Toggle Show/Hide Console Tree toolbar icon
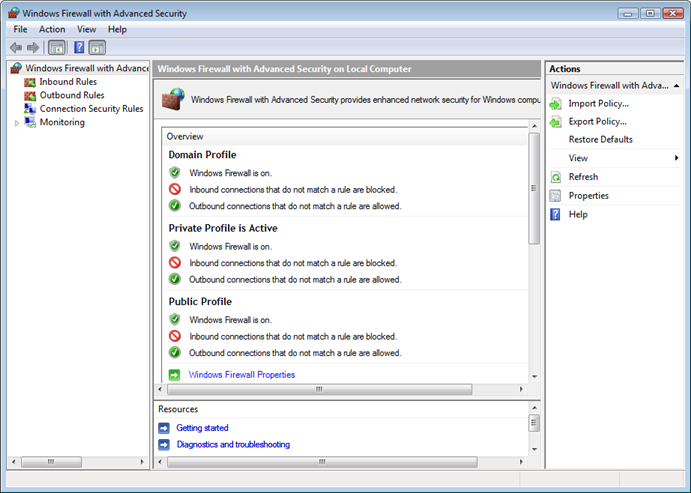The height and width of the screenshot is (493, 691). pos(57,48)
